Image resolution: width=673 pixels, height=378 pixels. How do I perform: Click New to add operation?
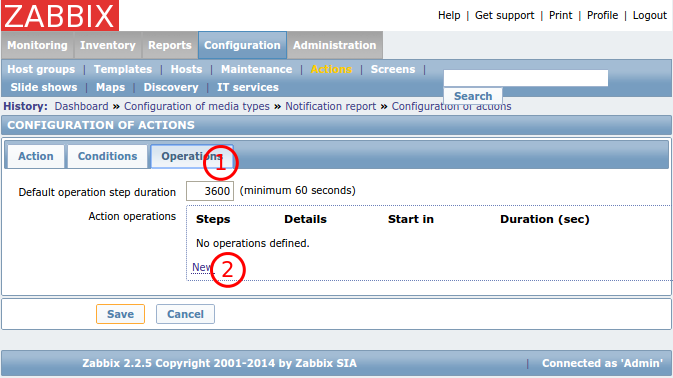(x=202, y=267)
